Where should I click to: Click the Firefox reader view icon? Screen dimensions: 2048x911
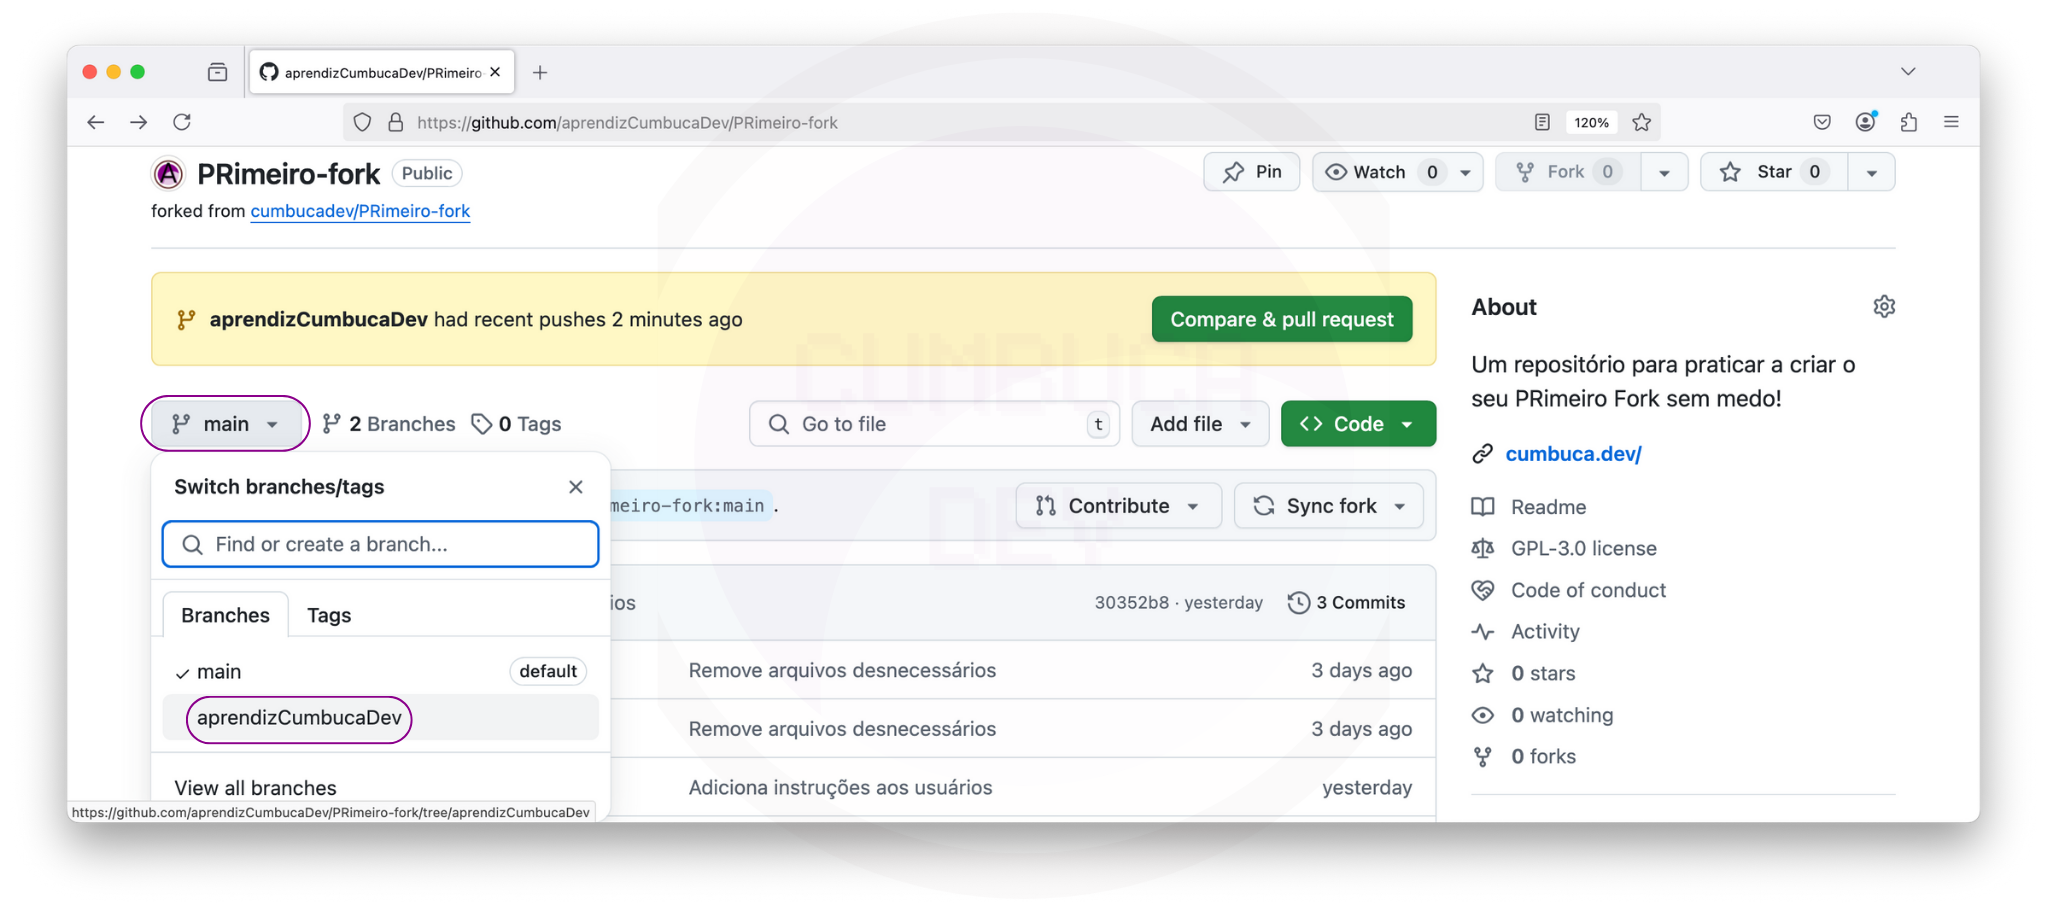coord(1541,122)
